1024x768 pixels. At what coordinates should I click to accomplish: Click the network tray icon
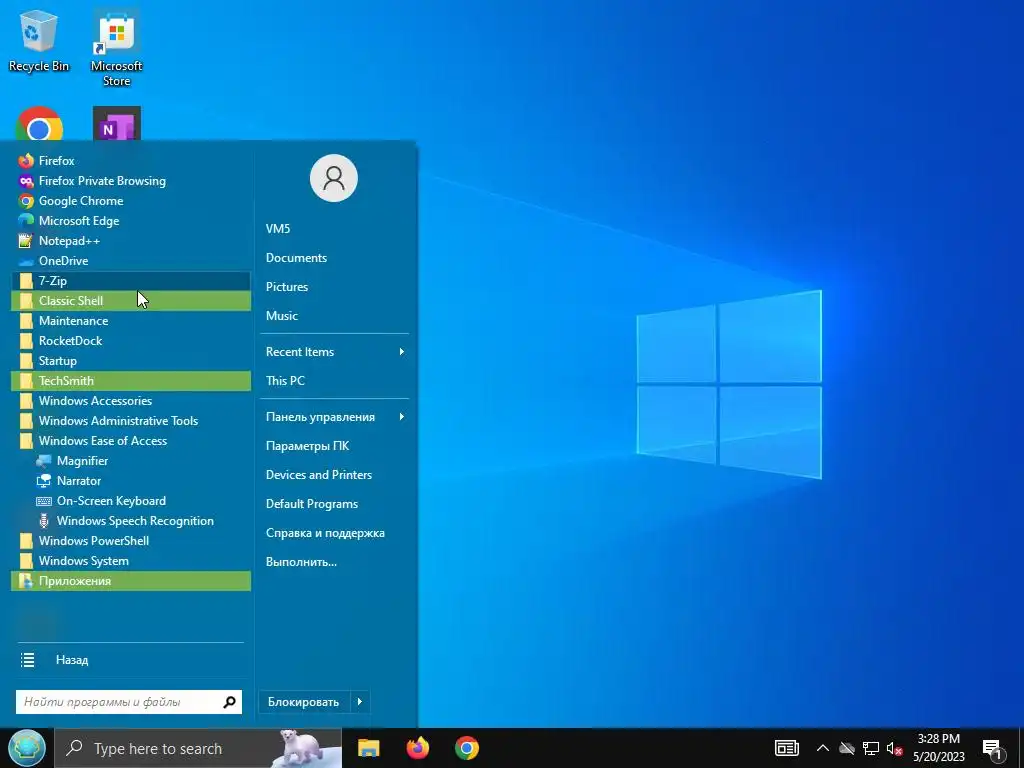coord(871,748)
